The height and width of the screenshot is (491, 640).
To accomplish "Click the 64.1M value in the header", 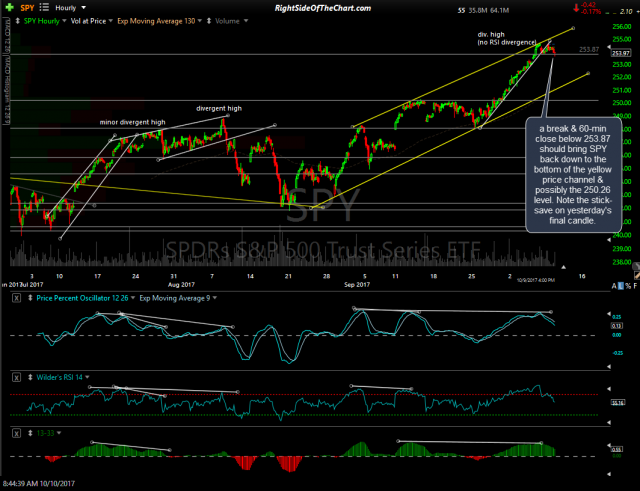I will [x=500, y=11].
